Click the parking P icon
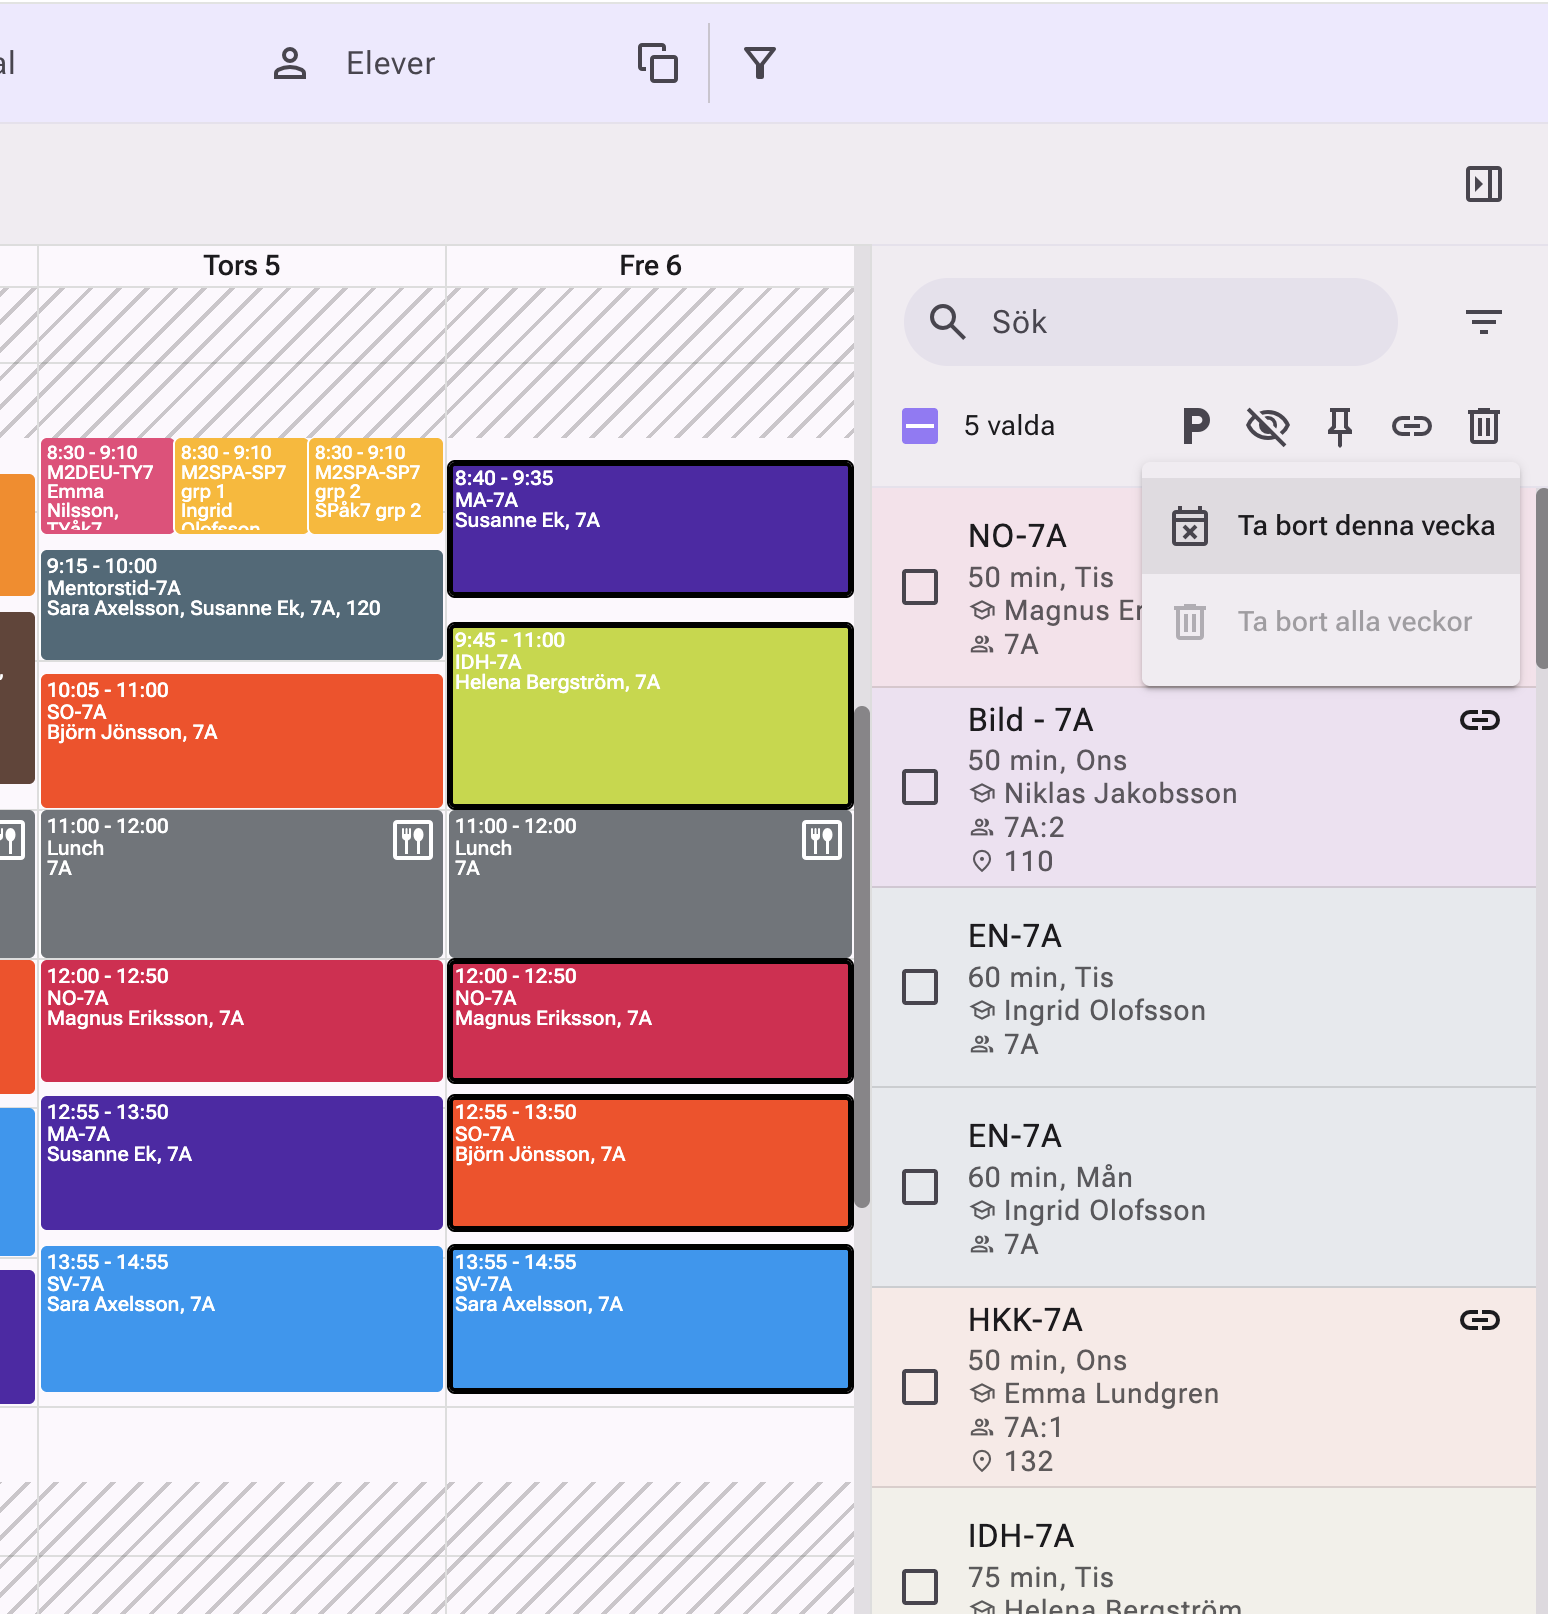 [x=1195, y=426]
